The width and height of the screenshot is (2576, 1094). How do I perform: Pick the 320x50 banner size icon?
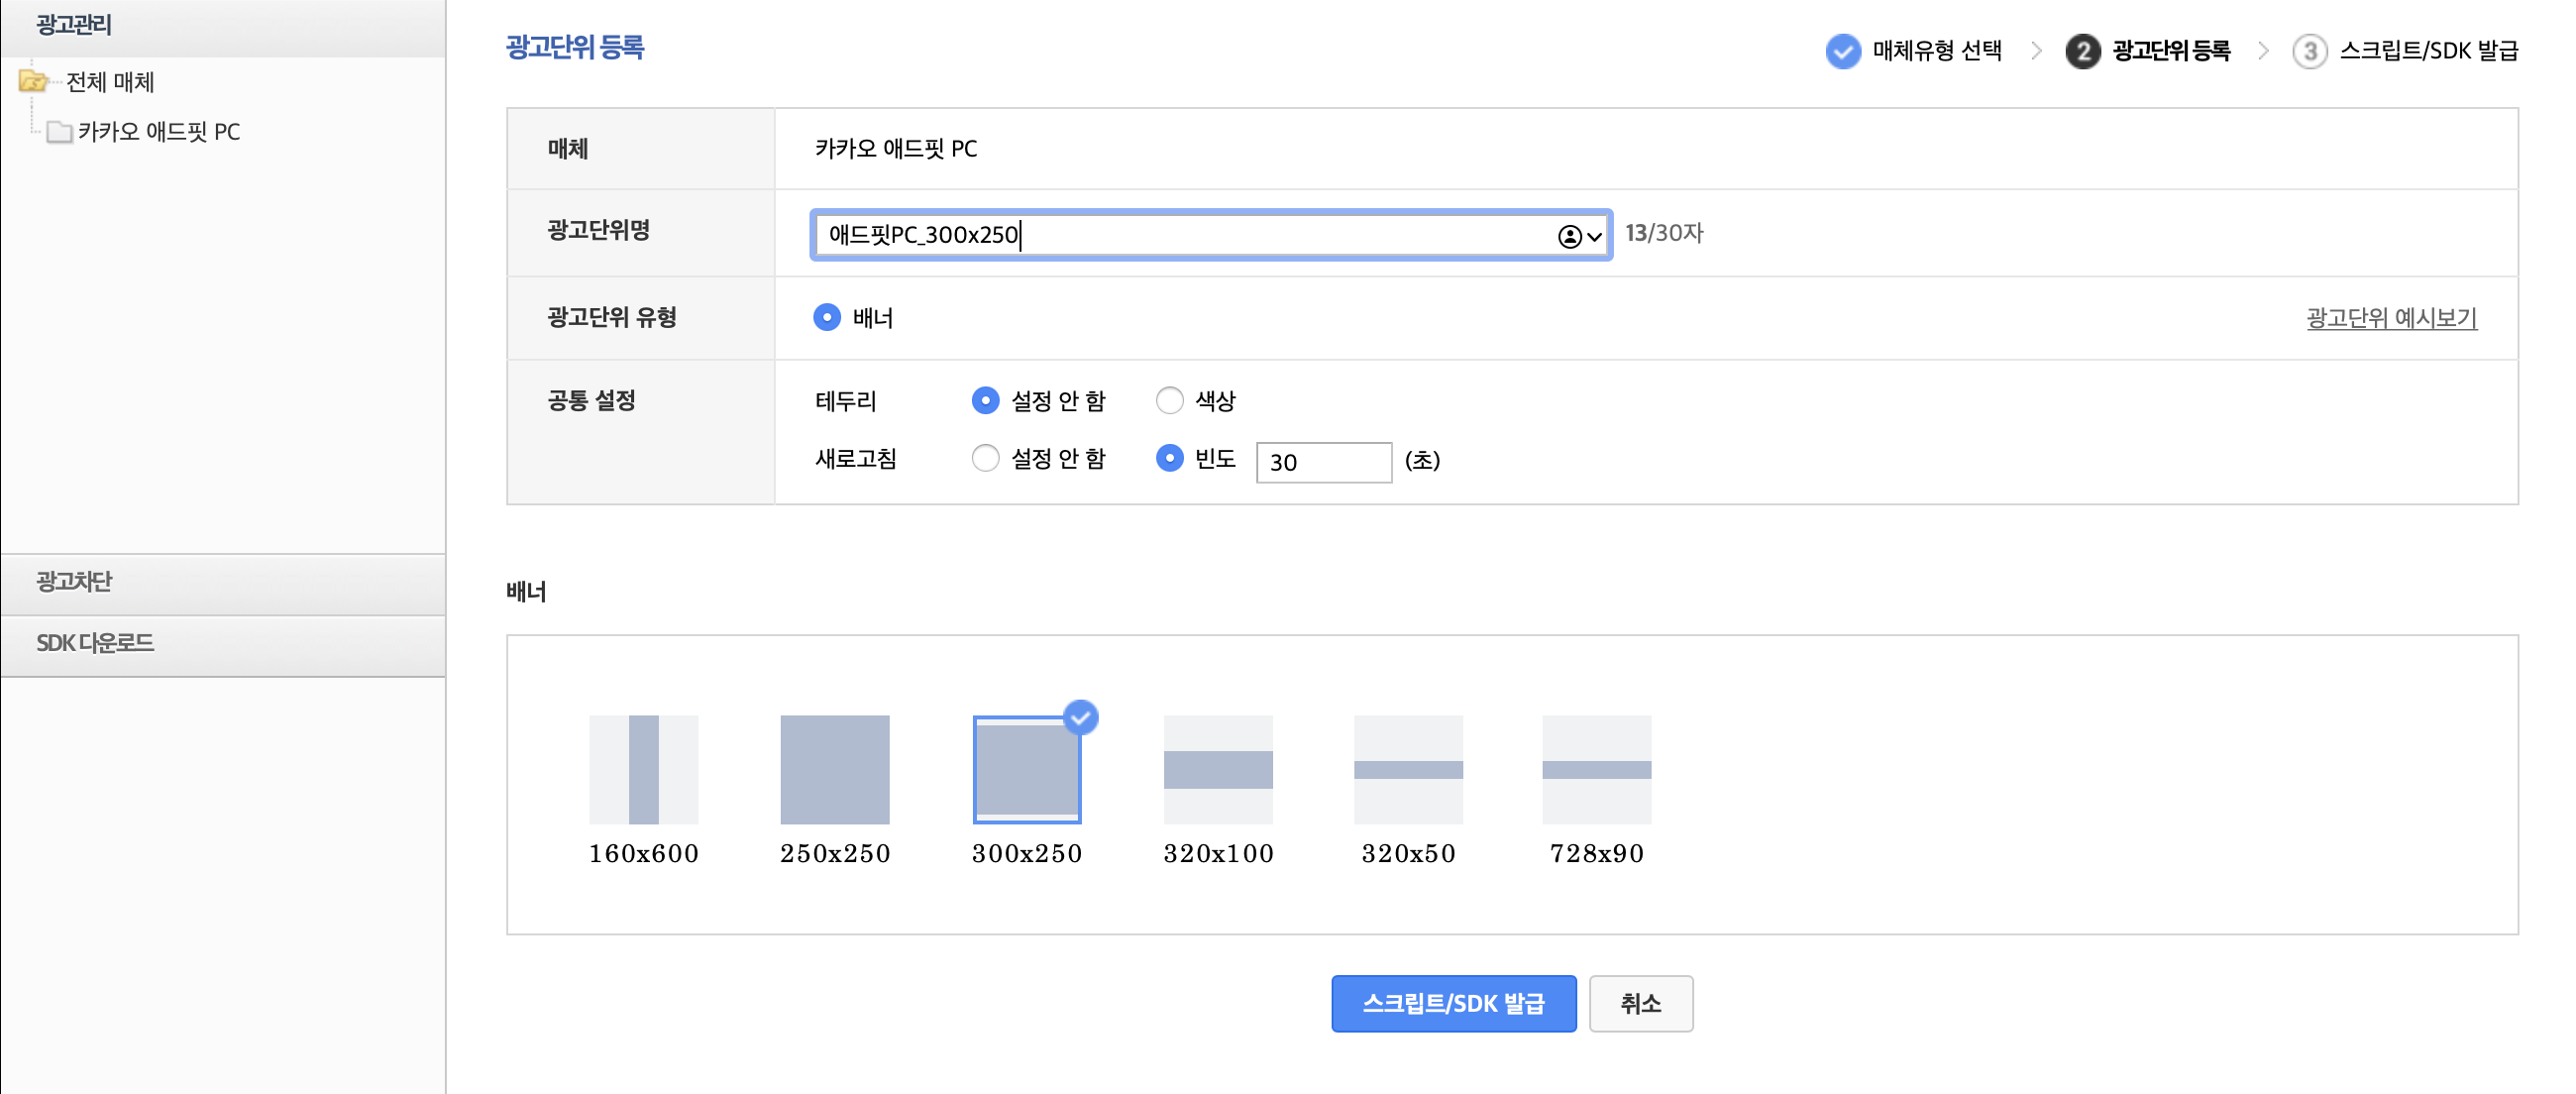pyautogui.click(x=1407, y=769)
